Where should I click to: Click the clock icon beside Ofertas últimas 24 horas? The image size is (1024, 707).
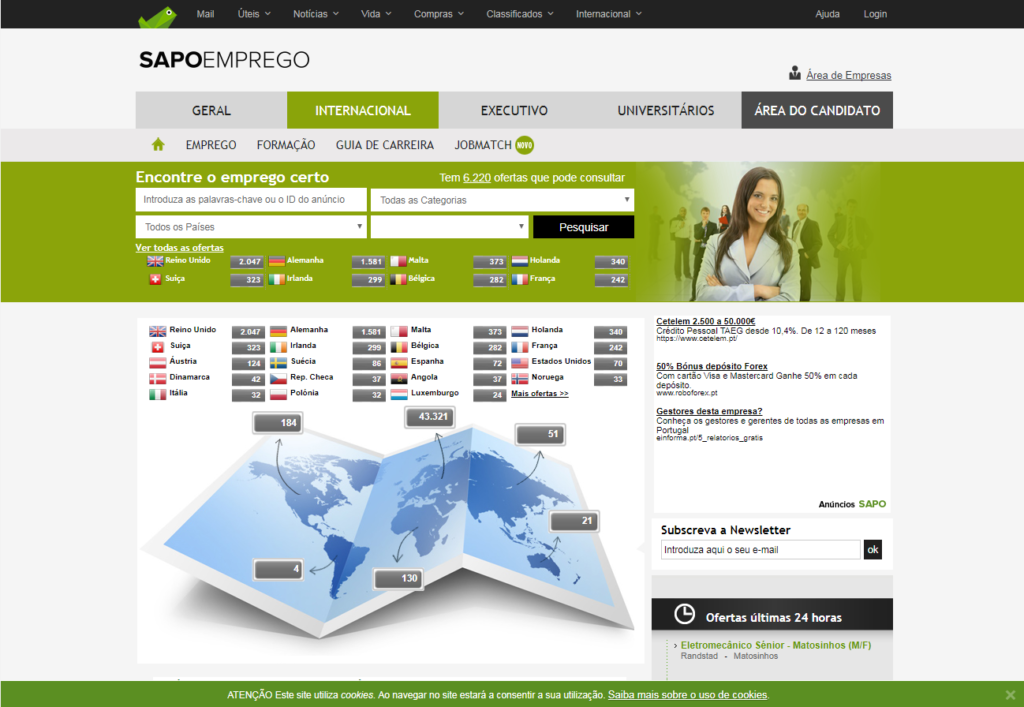[x=684, y=614]
